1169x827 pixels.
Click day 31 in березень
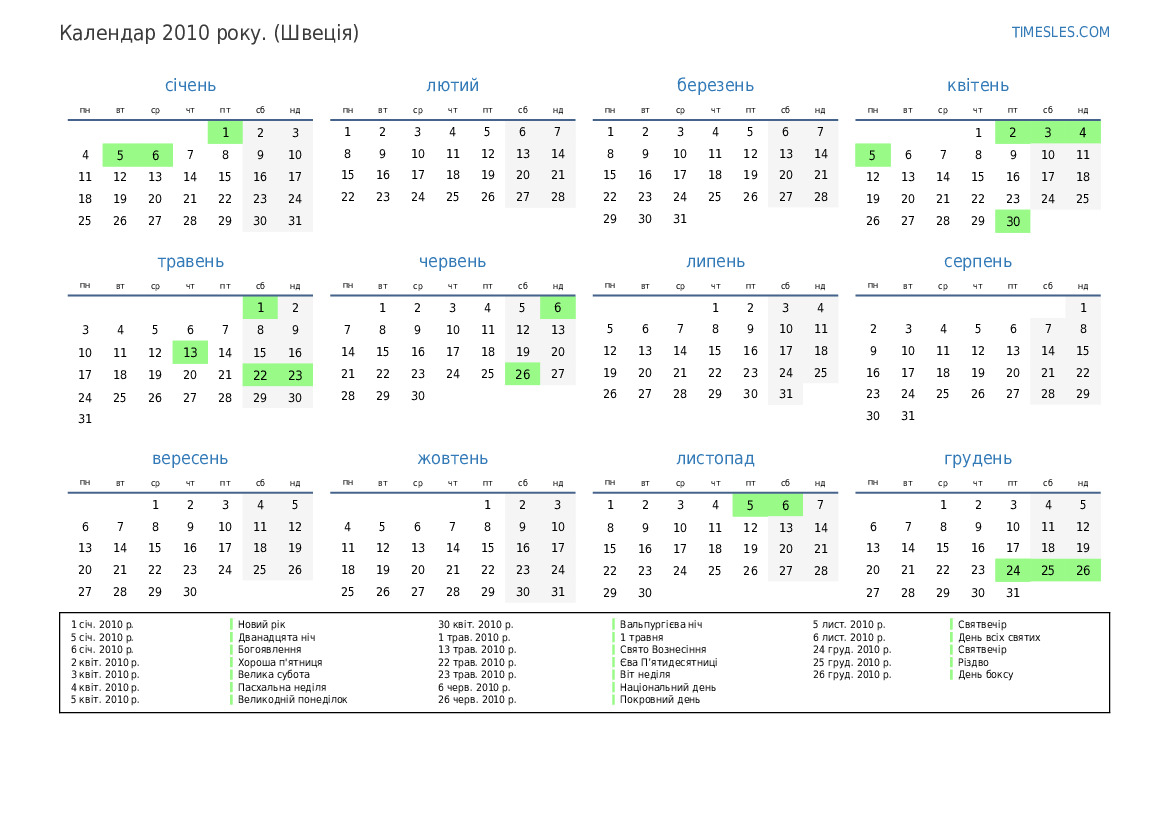(680, 219)
